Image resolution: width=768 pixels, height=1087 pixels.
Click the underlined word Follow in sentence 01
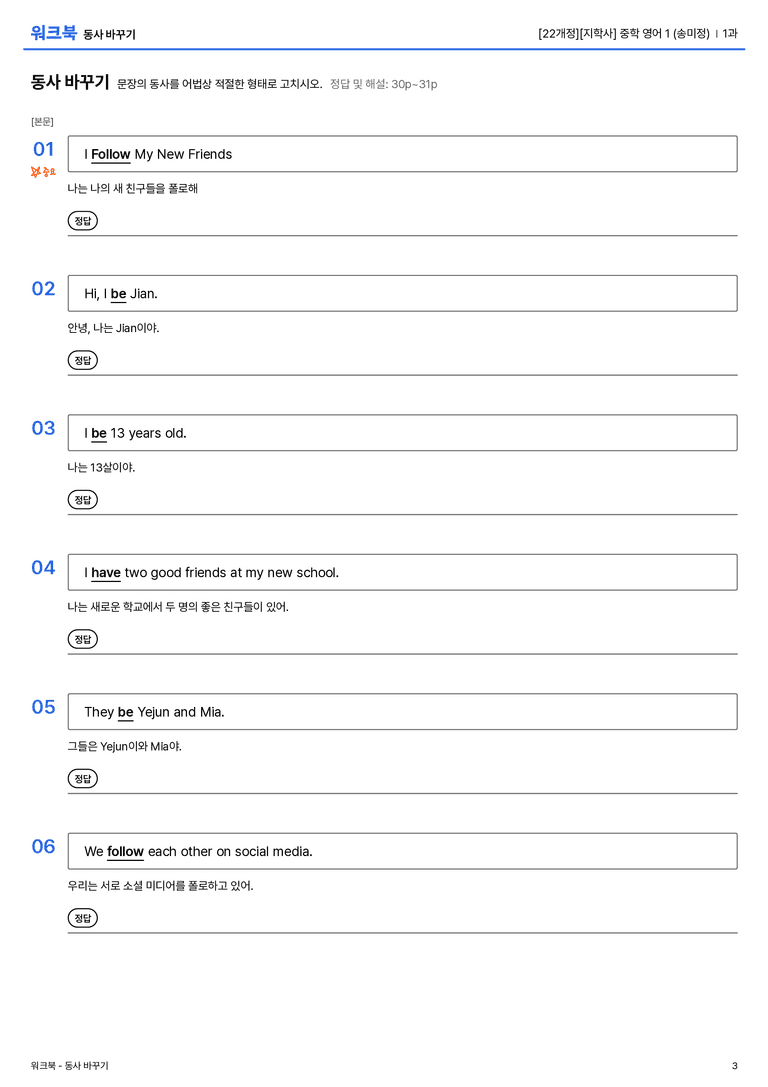pyautogui.click(x=111, y=155)
